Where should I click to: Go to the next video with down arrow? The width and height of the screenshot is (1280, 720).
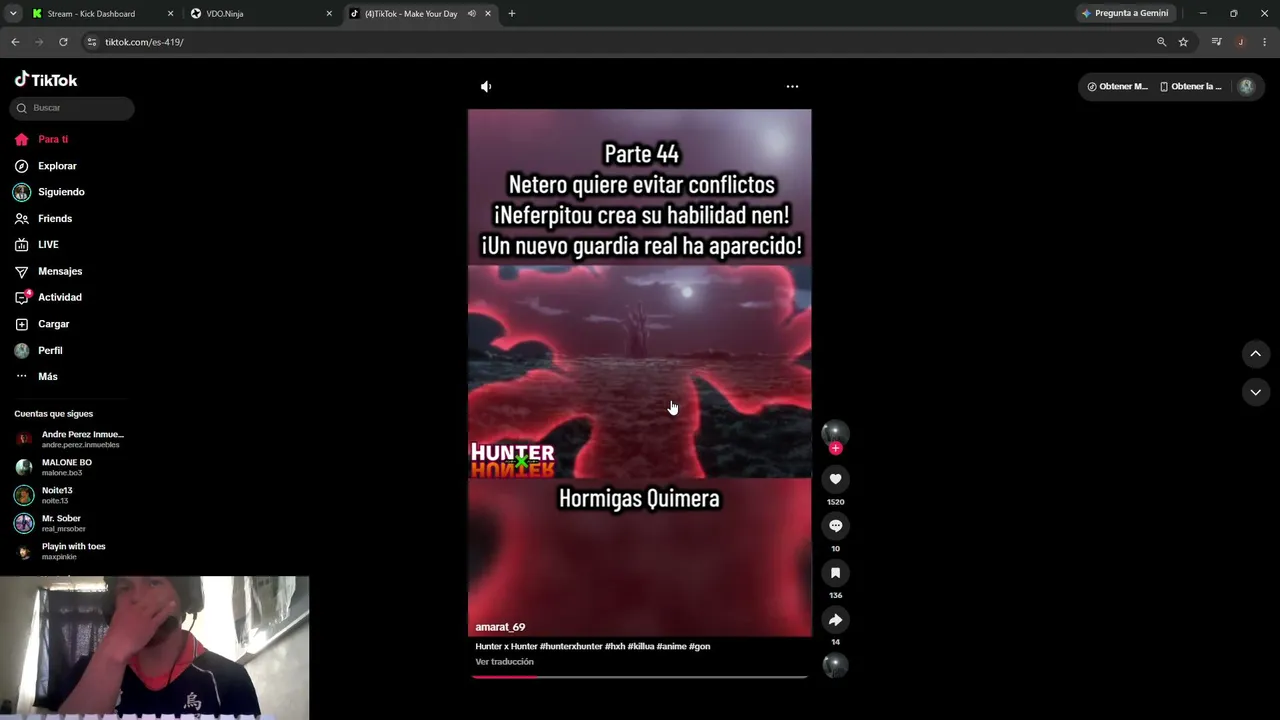pos(1255,392)
